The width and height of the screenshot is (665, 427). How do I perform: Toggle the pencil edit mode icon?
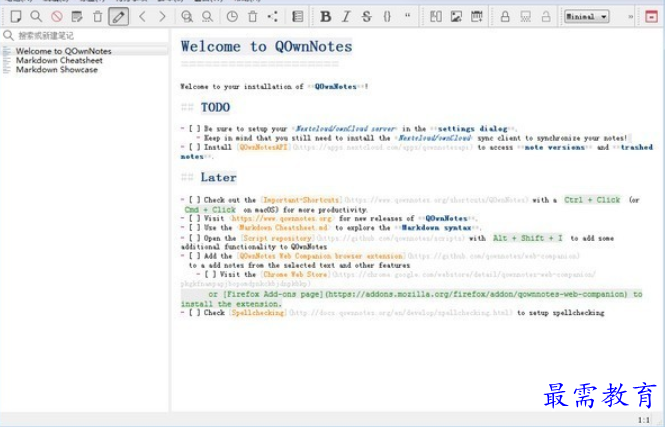point(119,17)
